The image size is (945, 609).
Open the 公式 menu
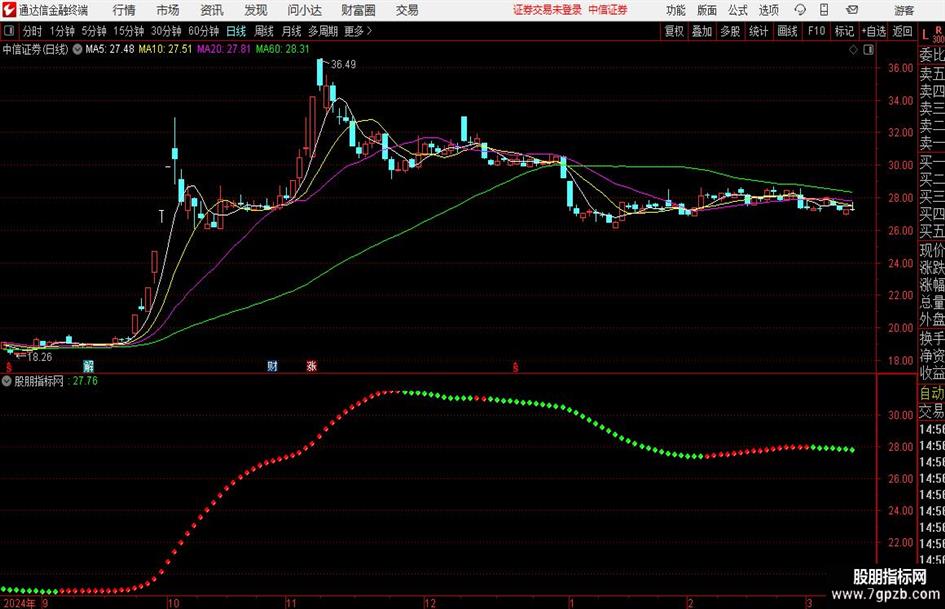click(x=738, y=10)
